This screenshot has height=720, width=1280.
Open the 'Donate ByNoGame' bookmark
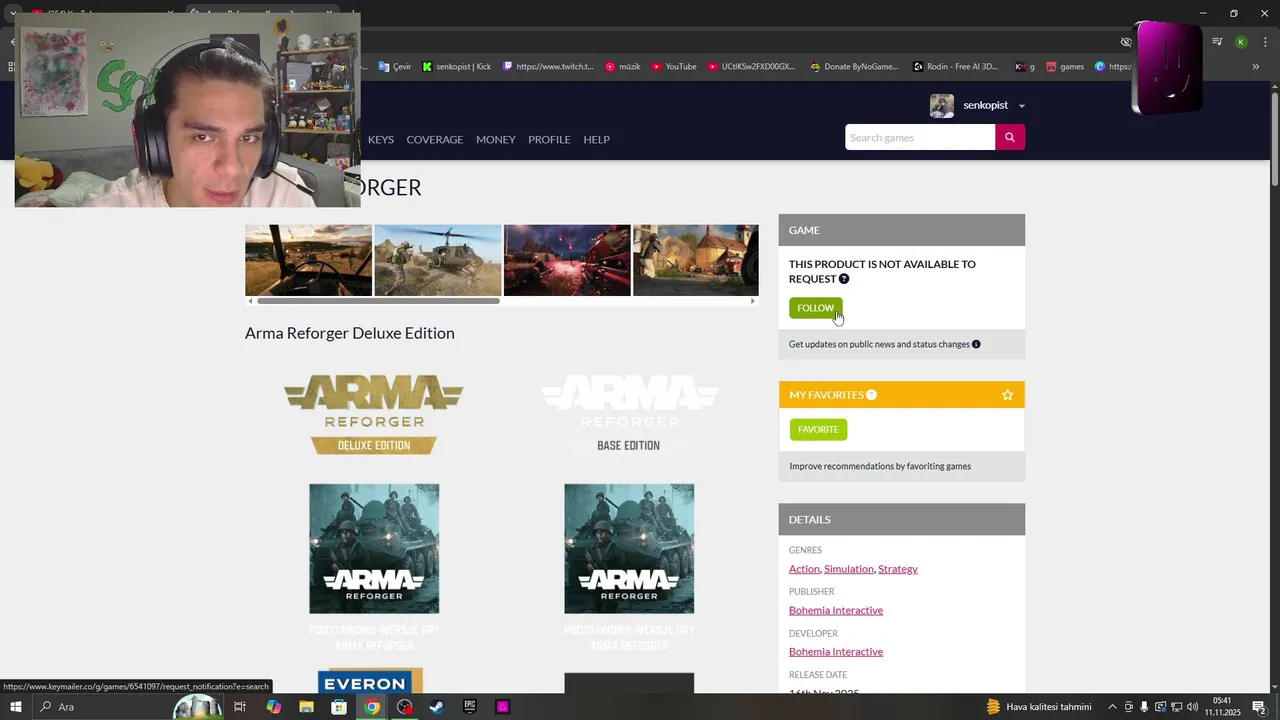tap(854, 67)
